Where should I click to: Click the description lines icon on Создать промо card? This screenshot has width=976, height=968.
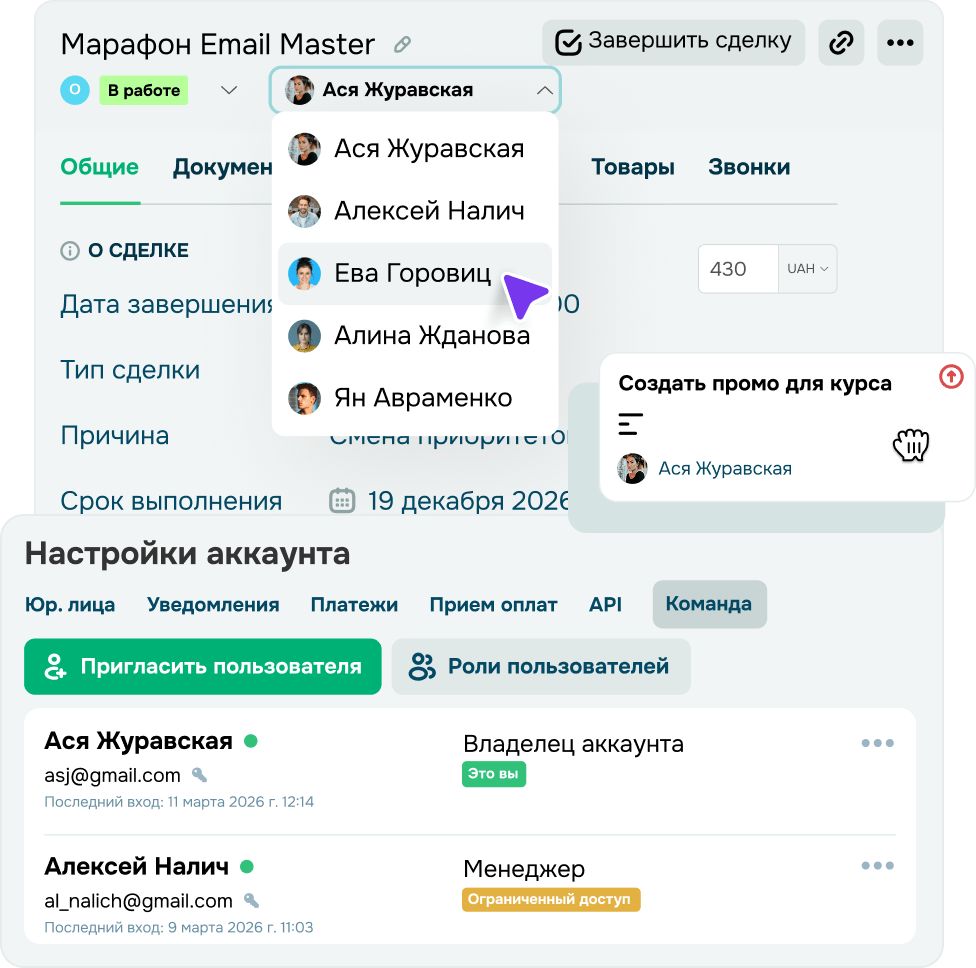pos(630,424)
